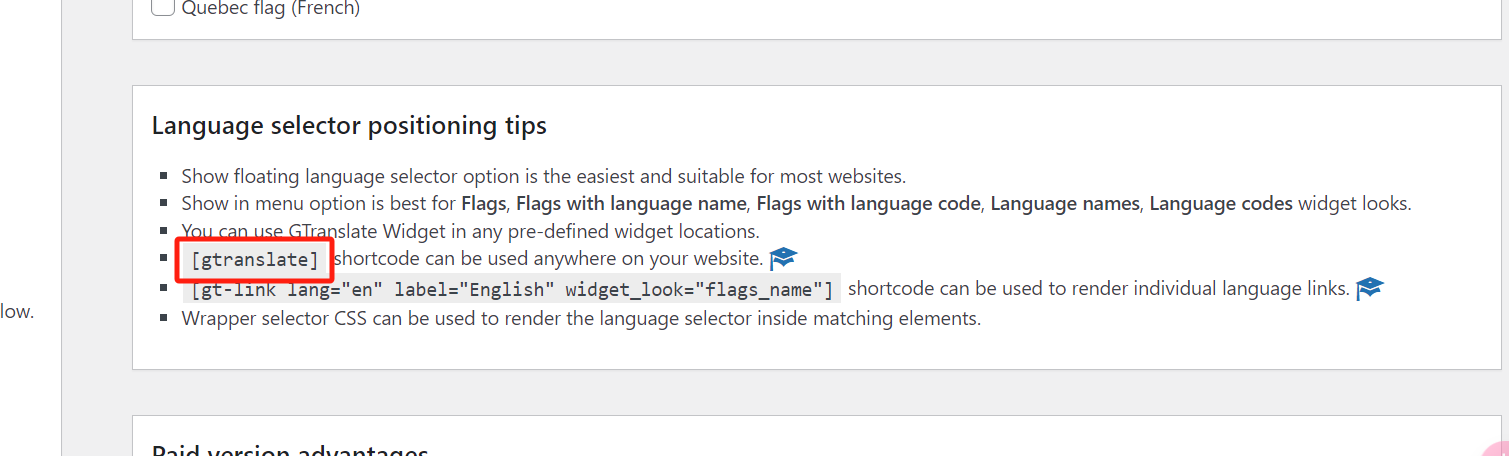Click the "Quebec flag (French)" checkbox label
Viewport: 1509px width, 456px height.
coord(270,9)
